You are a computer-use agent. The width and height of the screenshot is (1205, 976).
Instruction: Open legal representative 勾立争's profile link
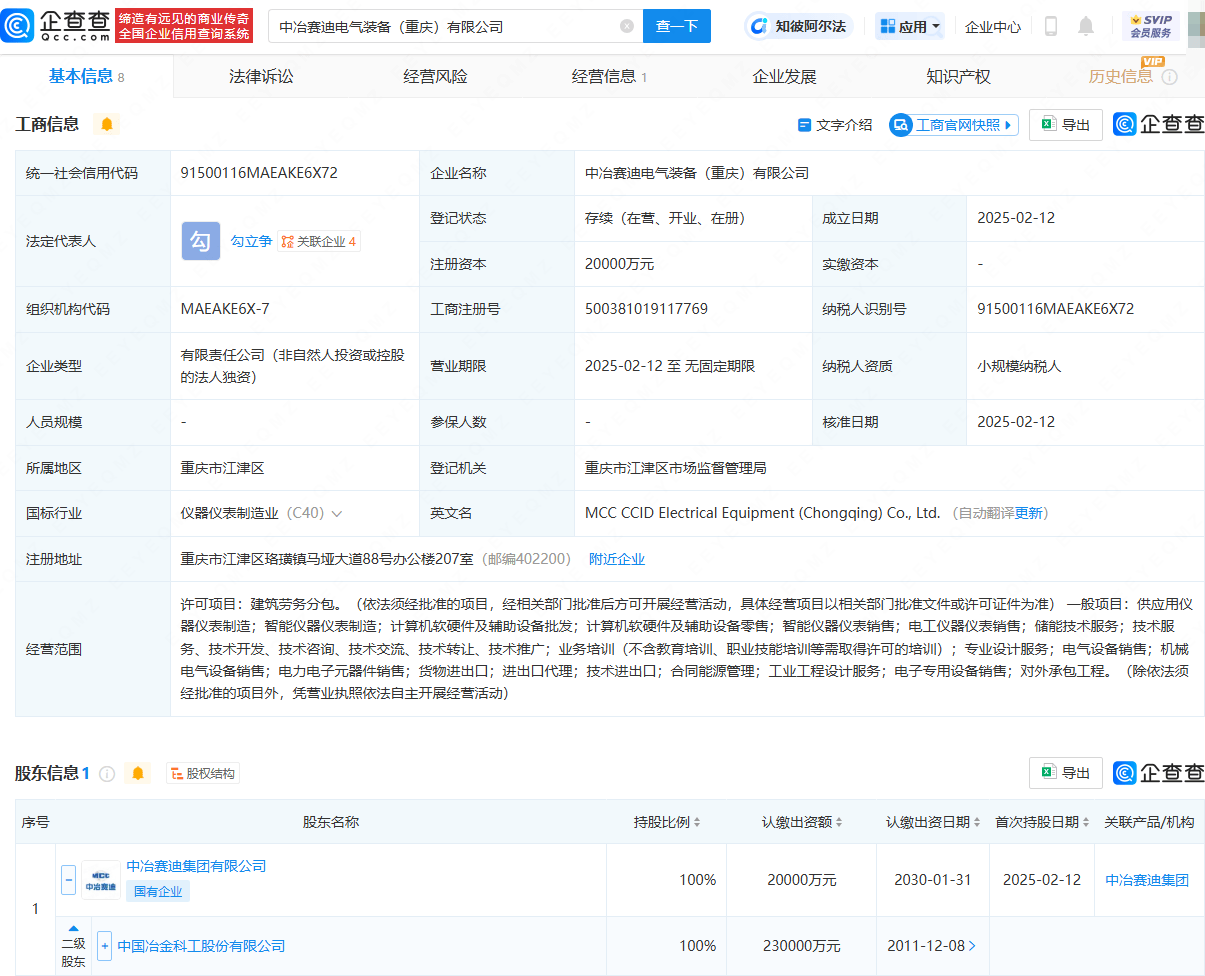pos(251,241)
